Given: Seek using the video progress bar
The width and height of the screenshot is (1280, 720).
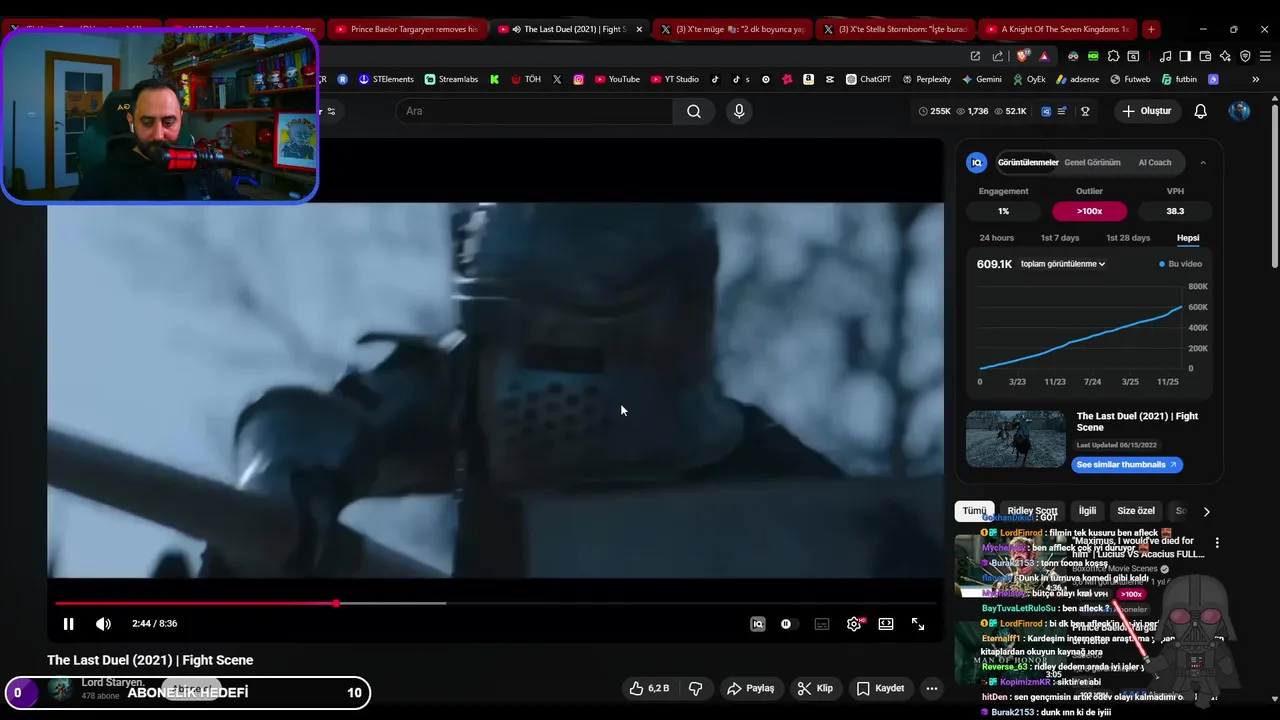Looking at the screenshot, I should coord(495,603).
